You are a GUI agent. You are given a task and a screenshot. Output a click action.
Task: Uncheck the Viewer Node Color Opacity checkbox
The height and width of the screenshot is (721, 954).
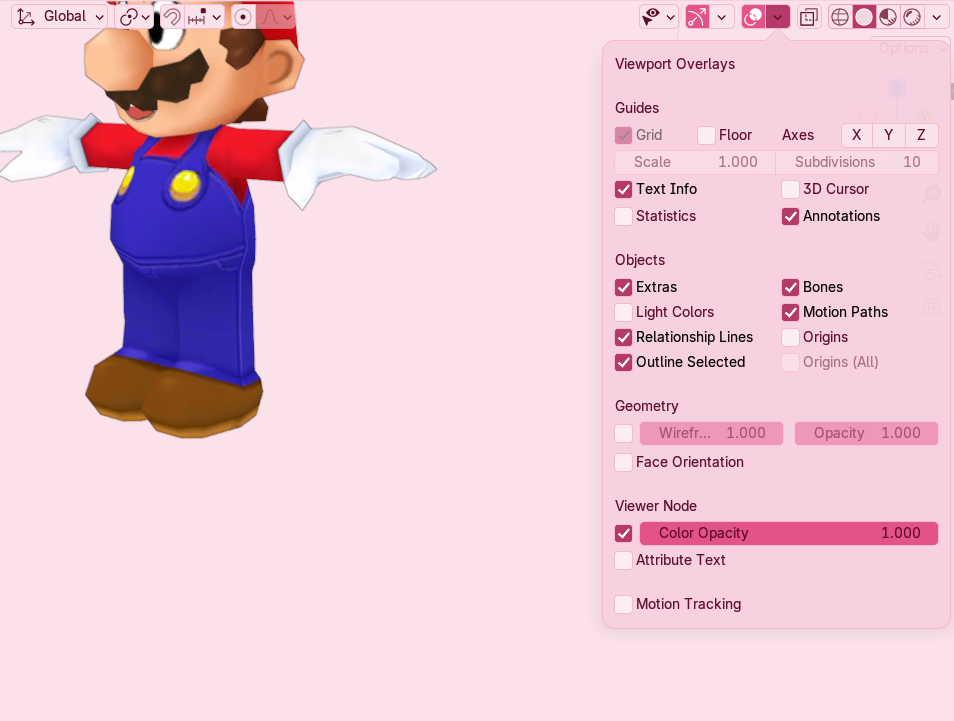click(623, 534)
